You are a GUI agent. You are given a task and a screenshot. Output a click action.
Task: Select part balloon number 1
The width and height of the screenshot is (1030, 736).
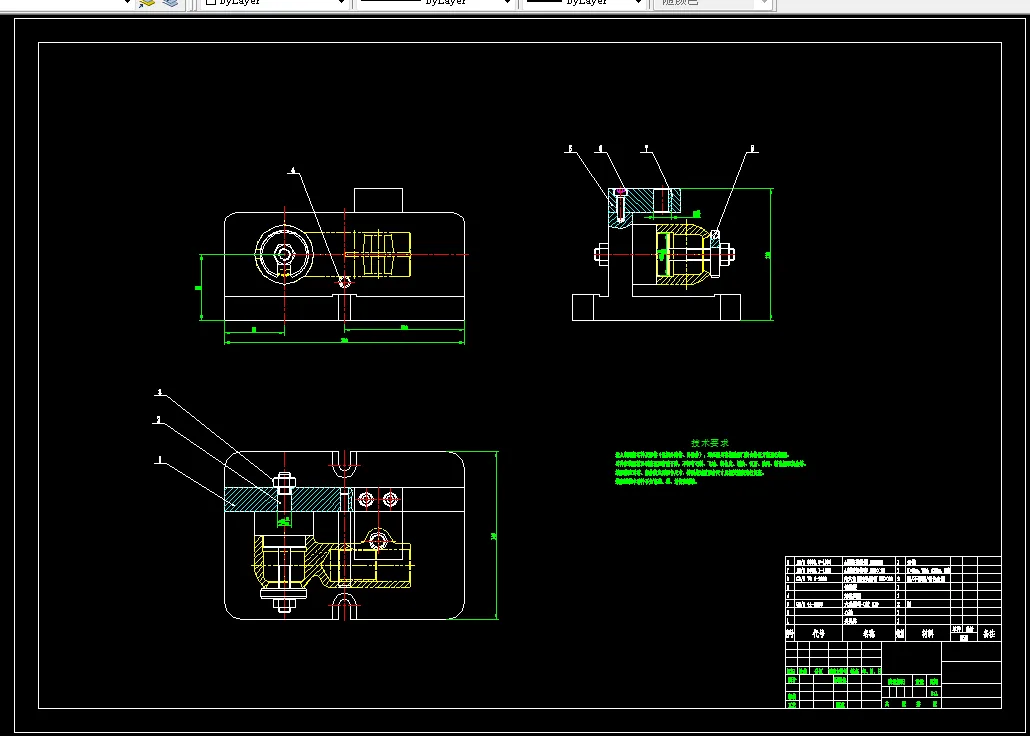click(158, 460)
